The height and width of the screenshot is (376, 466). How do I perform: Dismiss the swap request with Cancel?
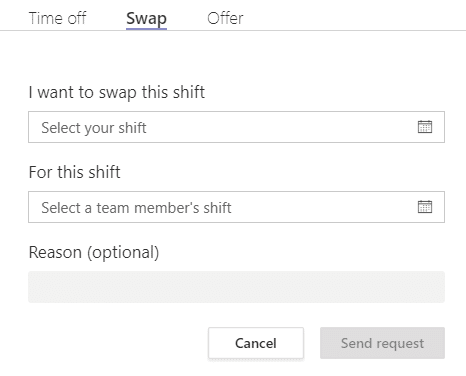tap(256, 343)
